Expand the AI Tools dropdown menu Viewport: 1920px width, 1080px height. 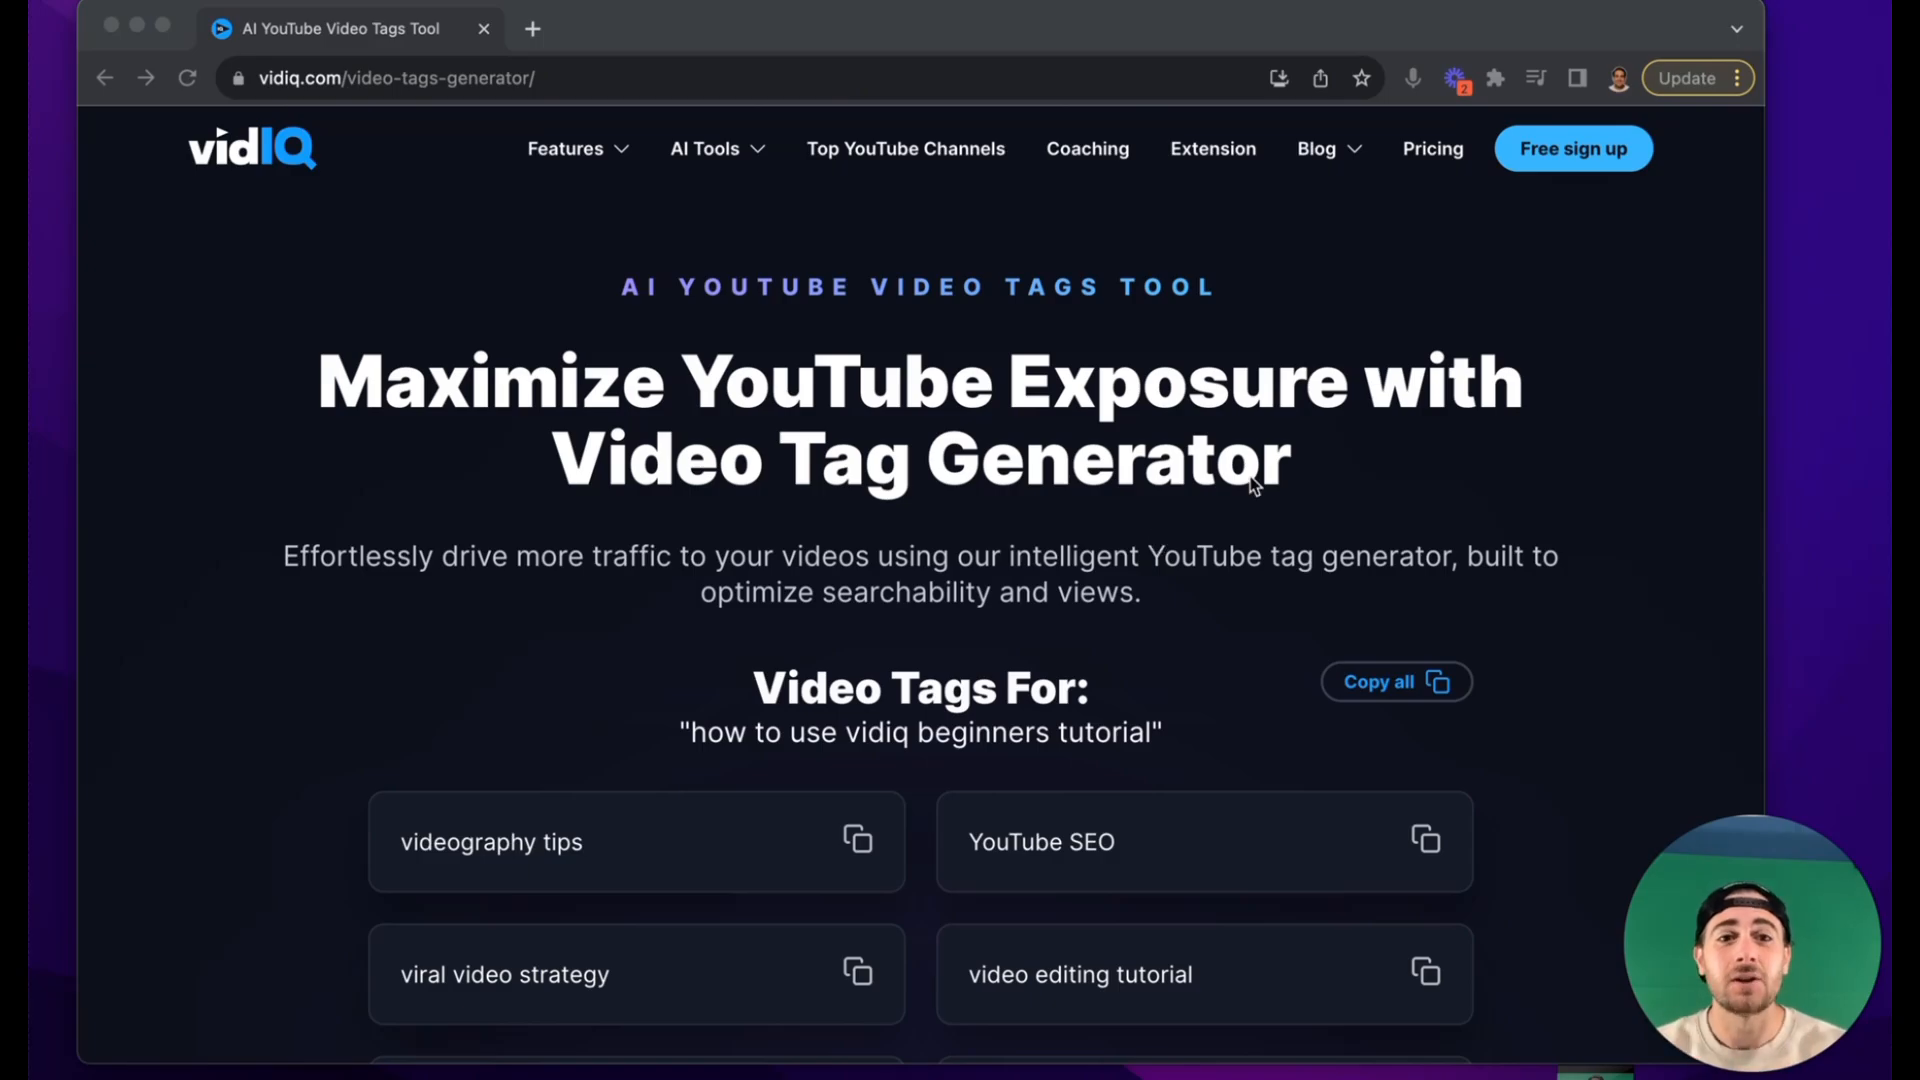719,148
